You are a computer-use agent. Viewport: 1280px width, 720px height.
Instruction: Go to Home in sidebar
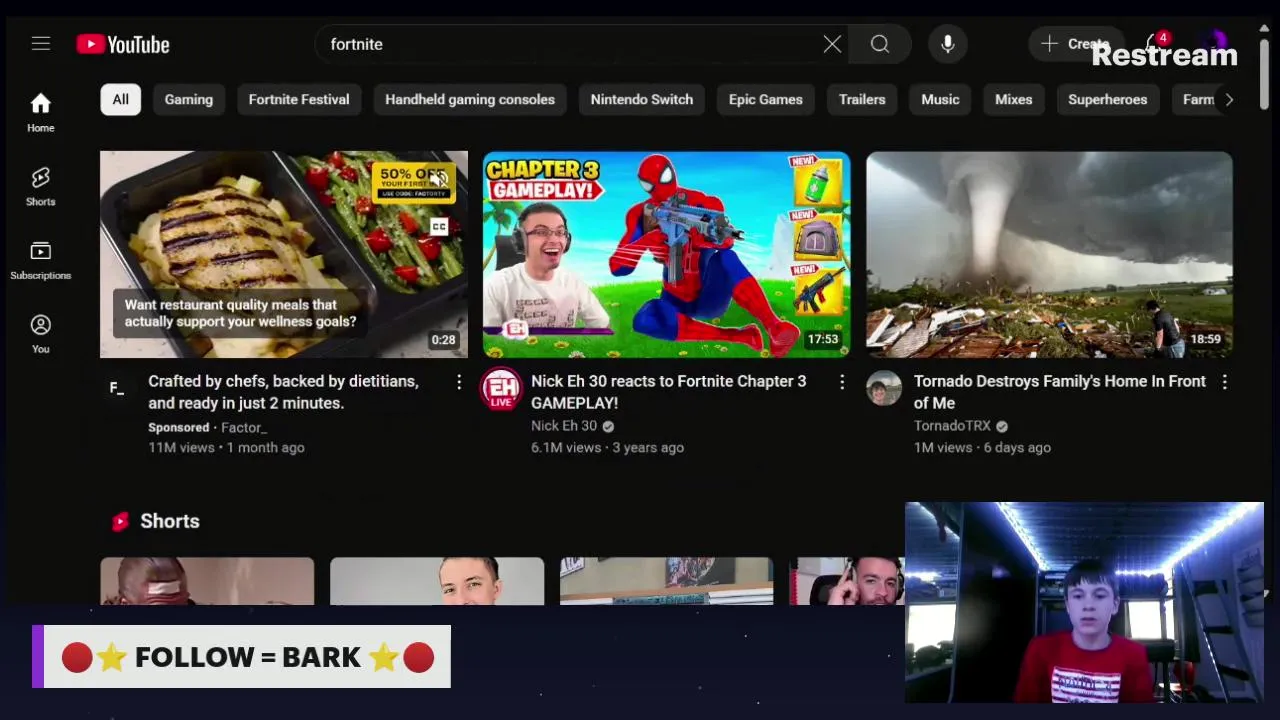(x=40, y=112)
